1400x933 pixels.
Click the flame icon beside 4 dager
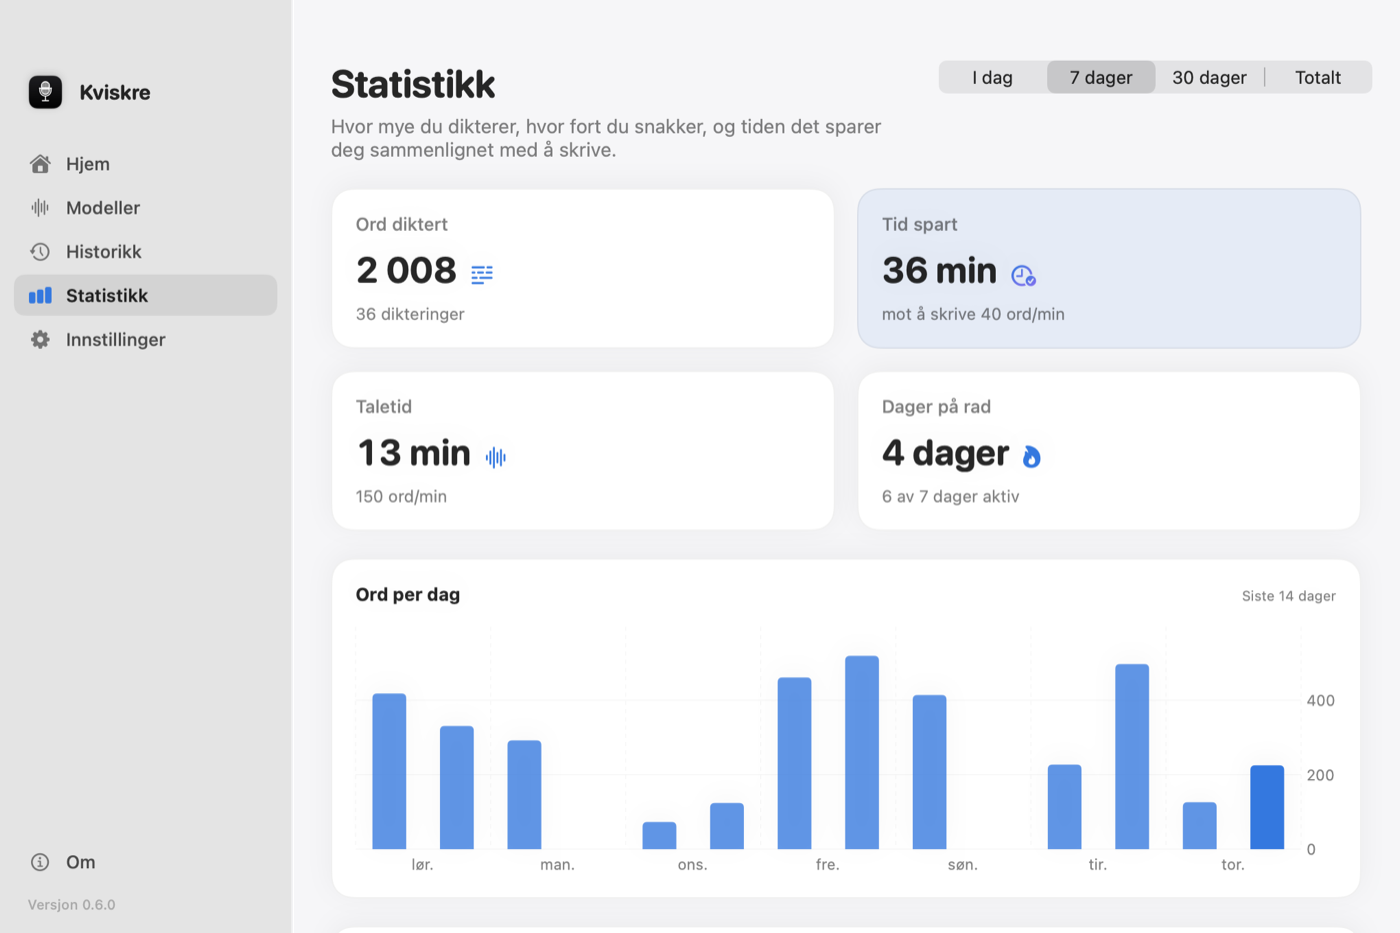pos(1032,457)
